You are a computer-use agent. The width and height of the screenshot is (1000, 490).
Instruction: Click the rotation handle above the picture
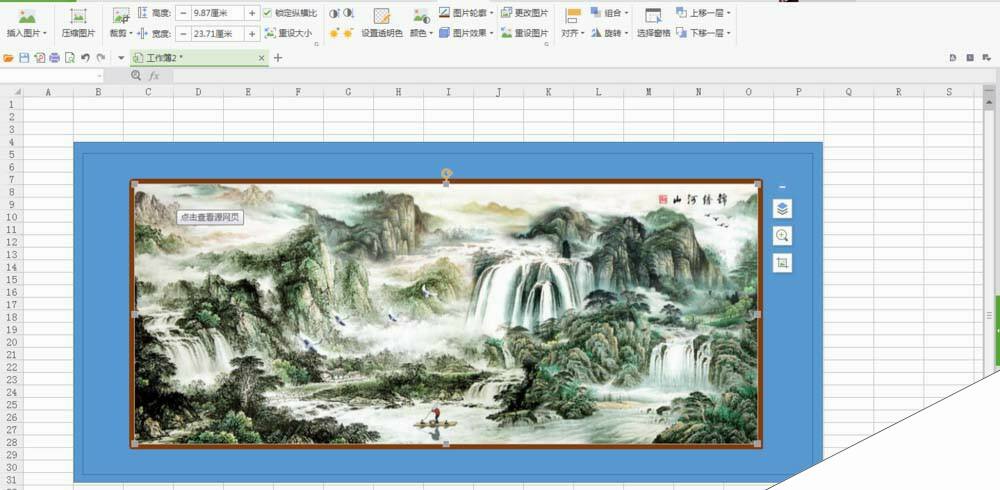[x=446, y=173]
